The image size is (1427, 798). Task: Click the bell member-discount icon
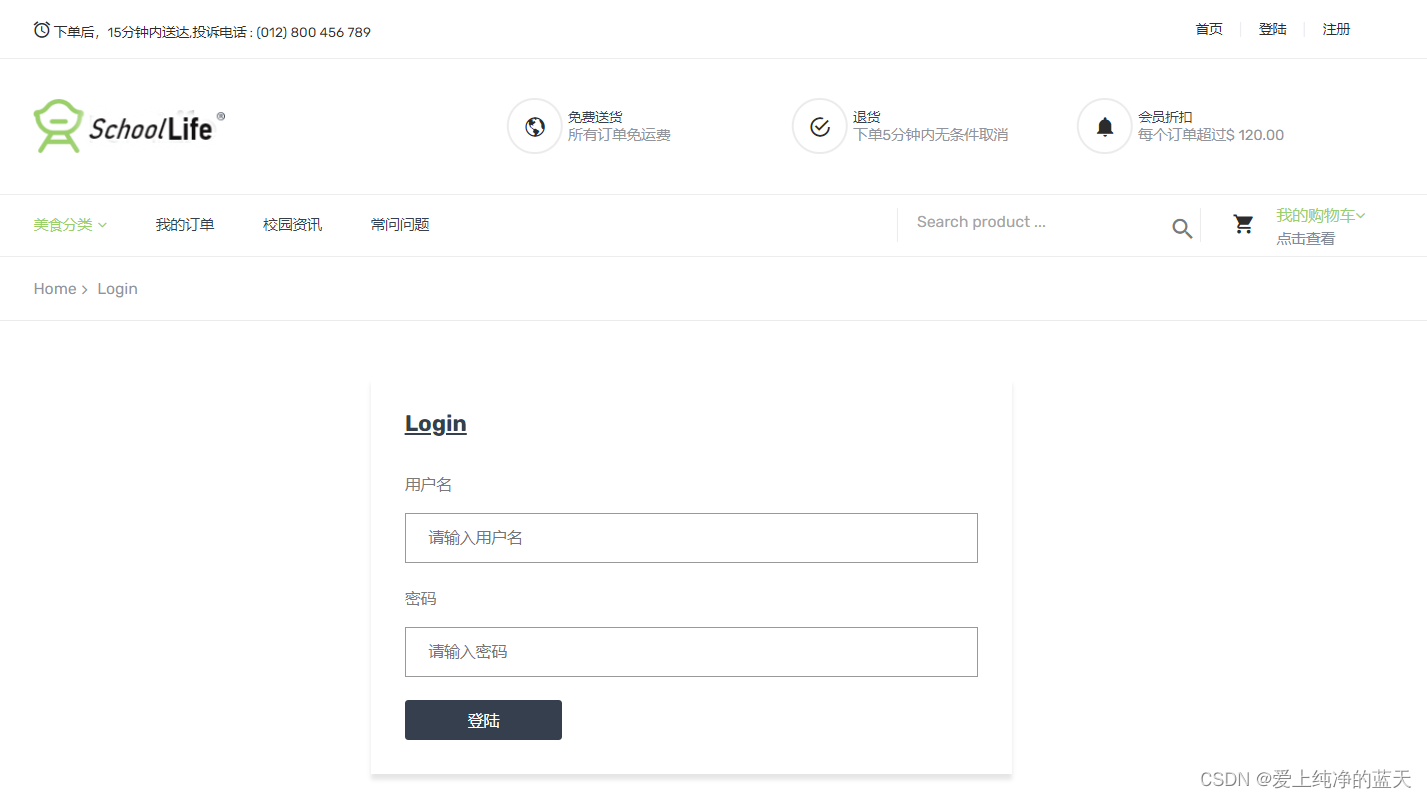pyautogui.click(x=1105, y=126)
